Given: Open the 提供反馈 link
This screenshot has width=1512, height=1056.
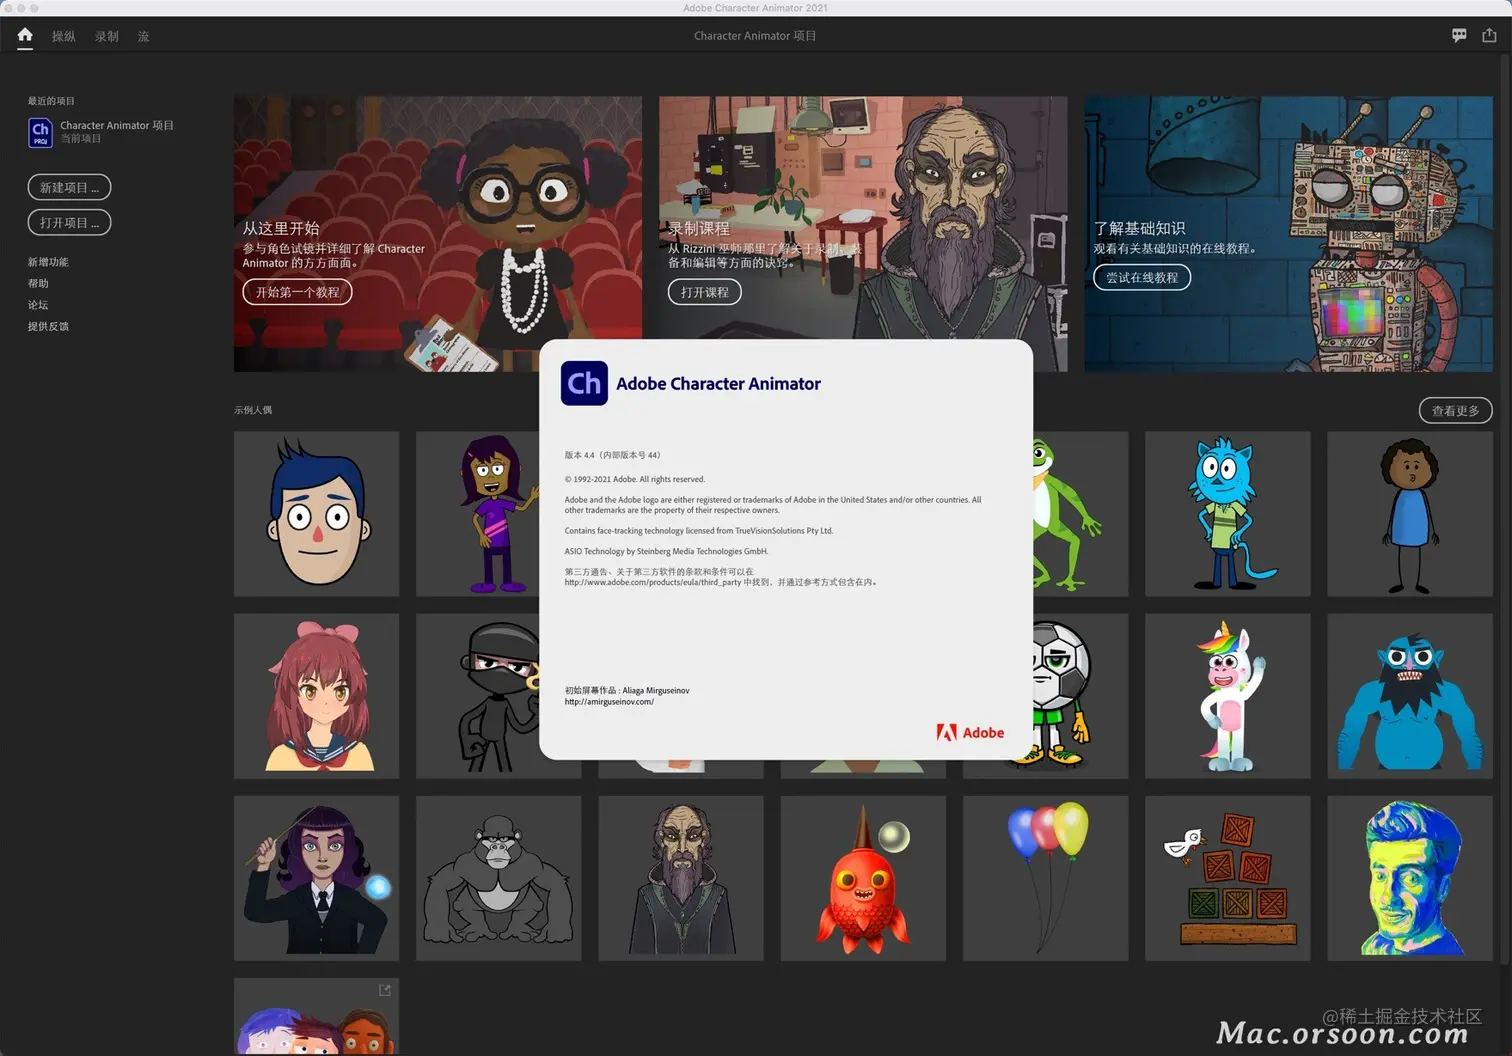Looking at the screenshot, I should click(x=48, y=326).
